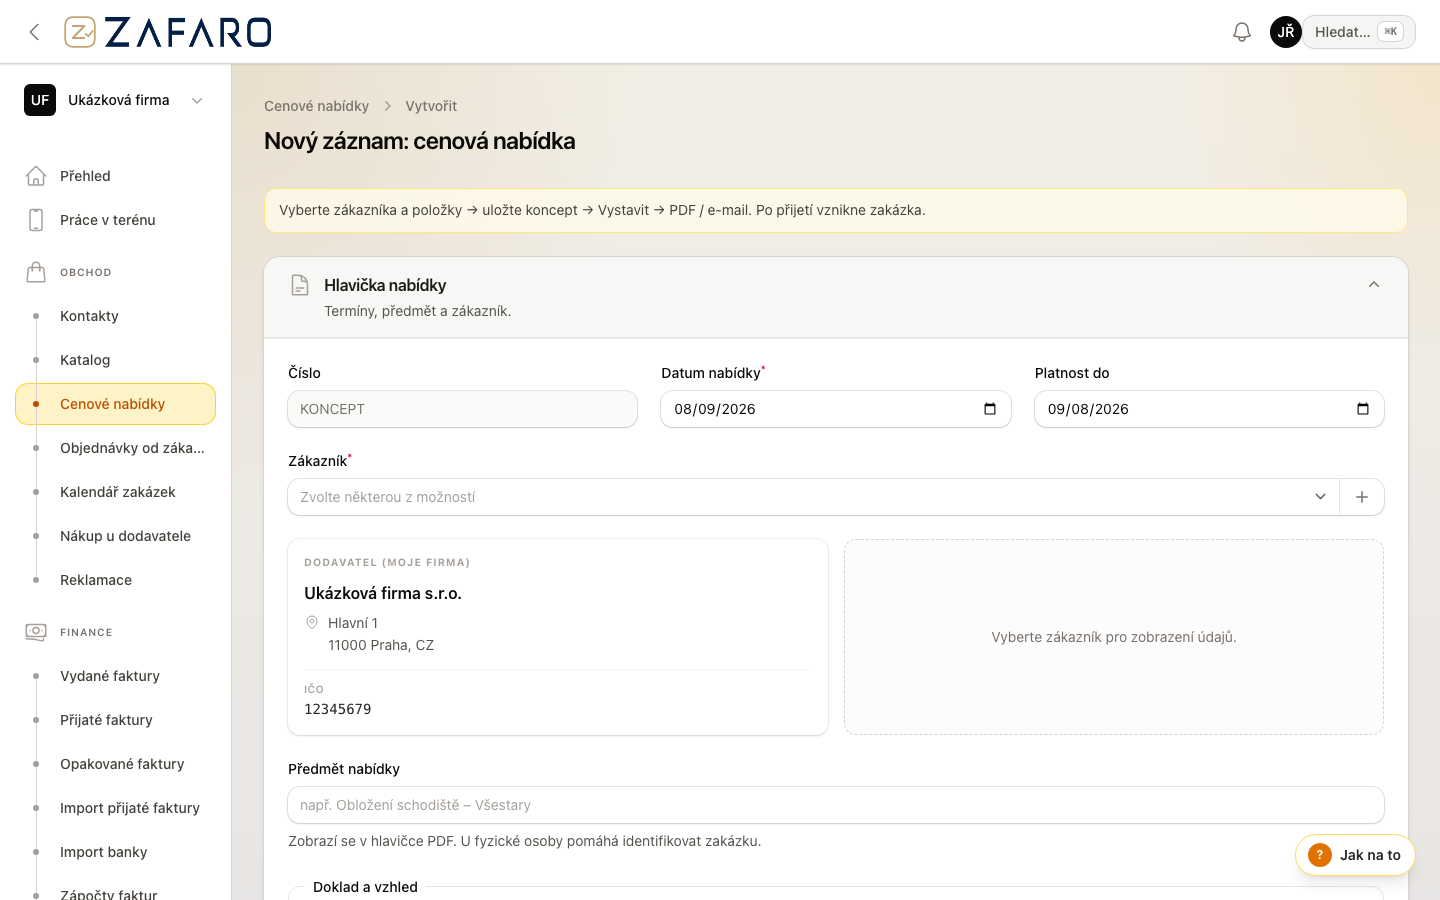This screenshot has height=900, width=1440.
Task: Open Přijaté faktury
Action: click(116, 720)
